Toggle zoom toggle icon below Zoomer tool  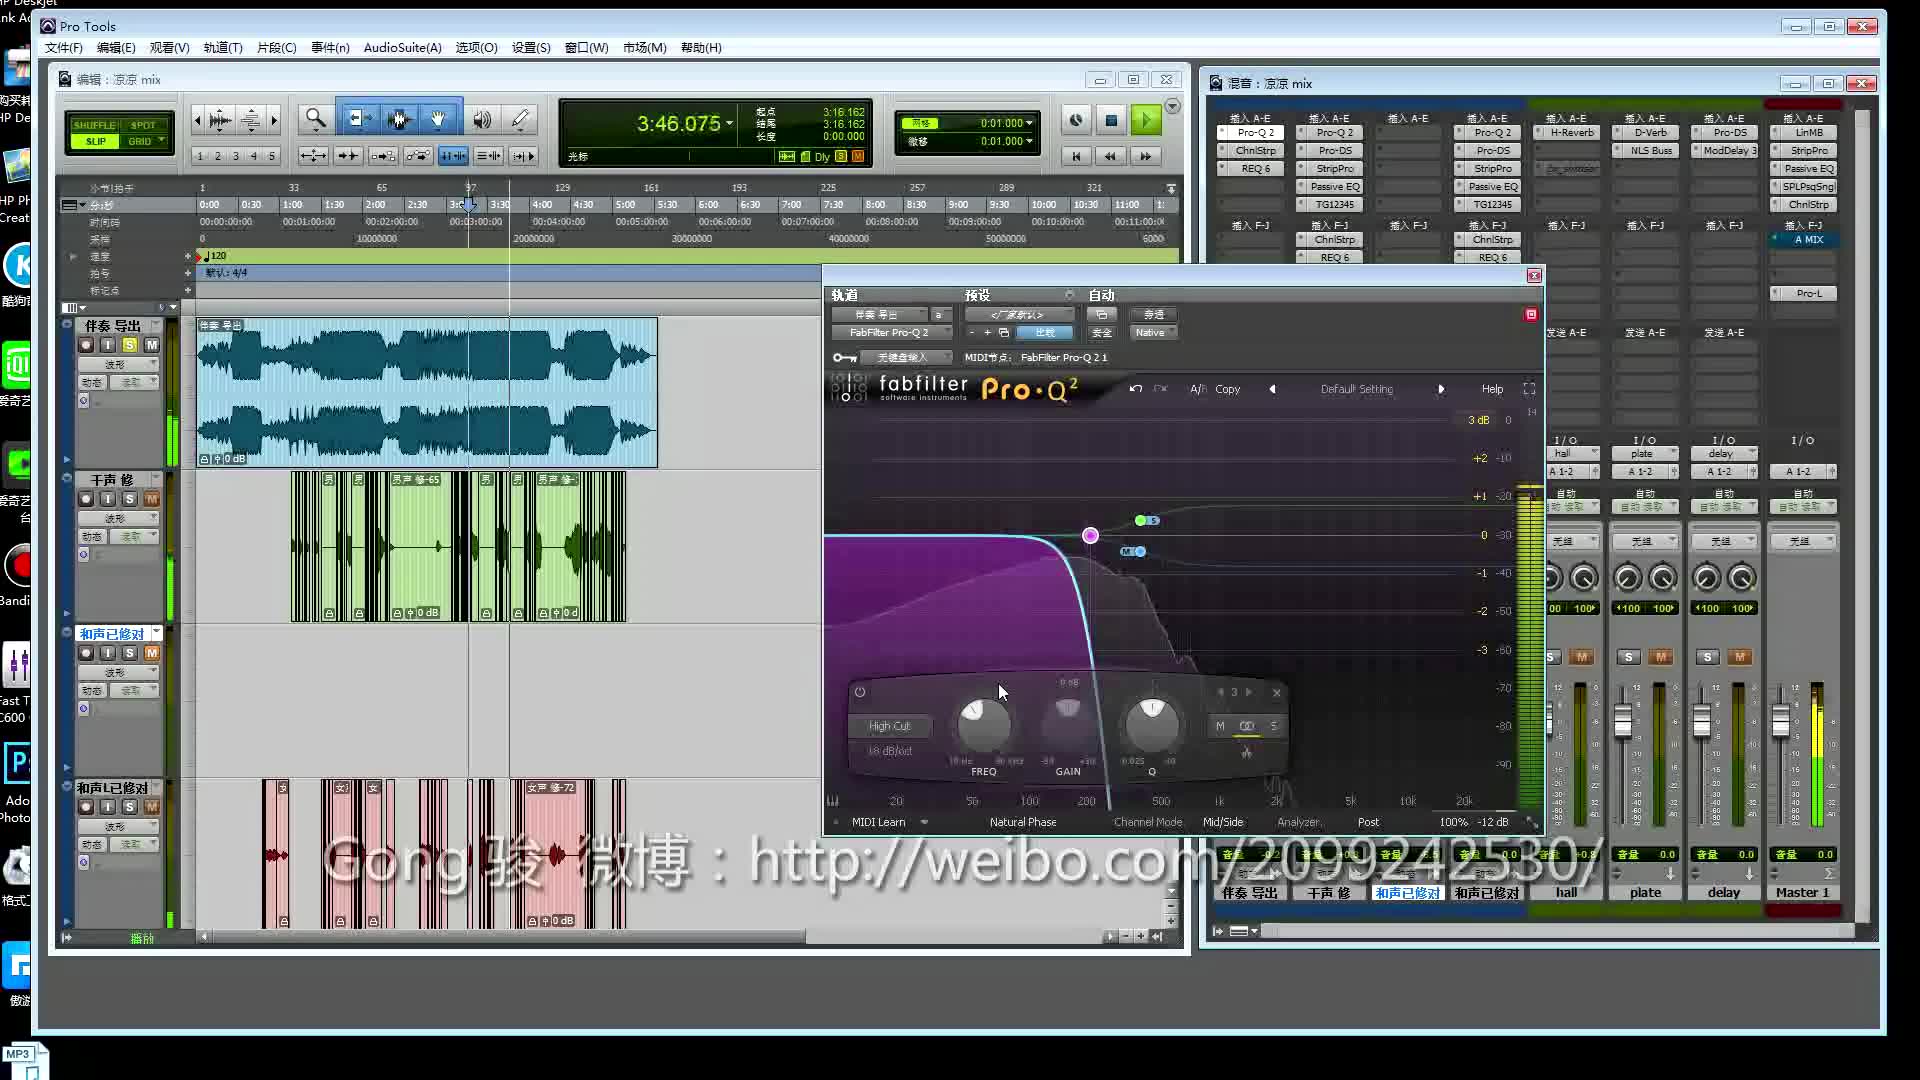313,156
